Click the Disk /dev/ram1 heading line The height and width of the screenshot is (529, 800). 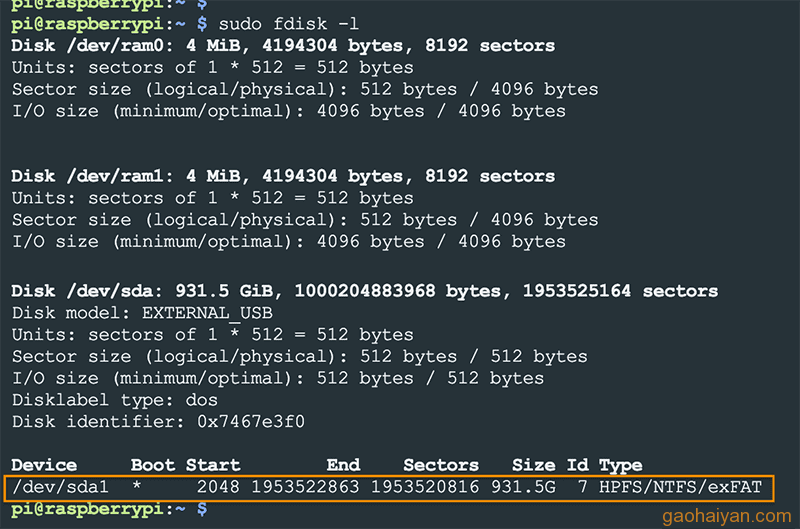click(x=283, y=177)
